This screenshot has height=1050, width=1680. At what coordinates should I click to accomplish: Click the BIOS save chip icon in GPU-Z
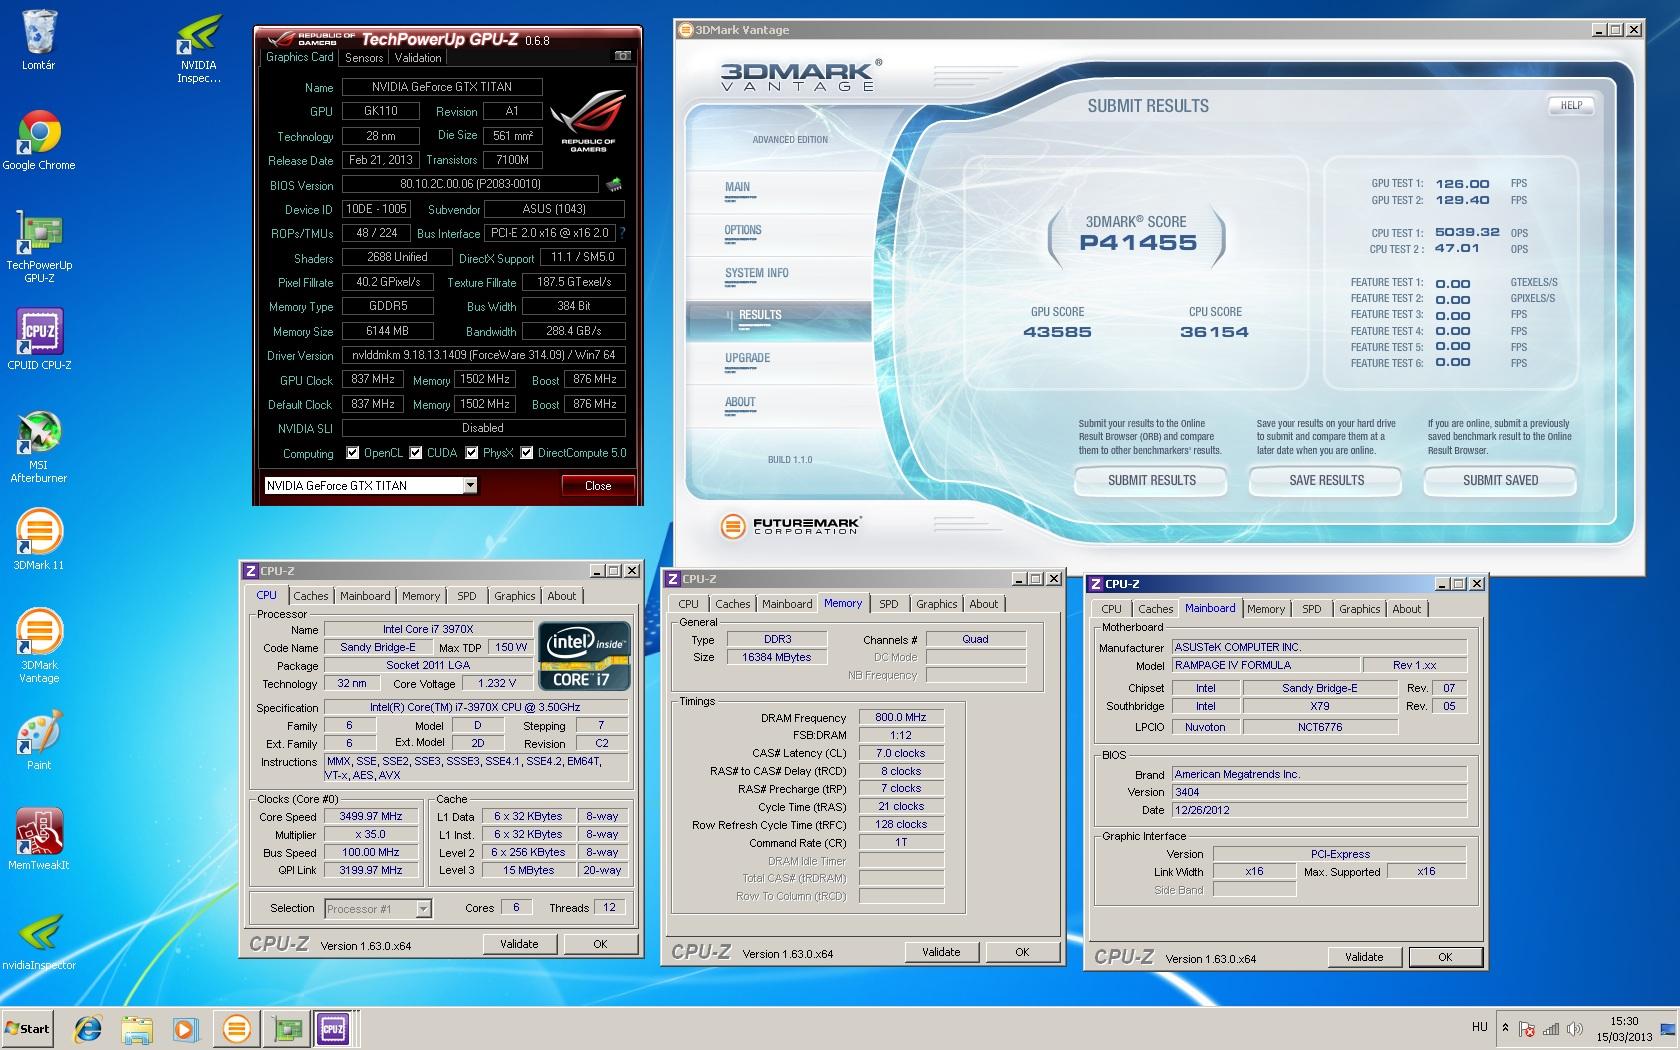pos(614,184)
